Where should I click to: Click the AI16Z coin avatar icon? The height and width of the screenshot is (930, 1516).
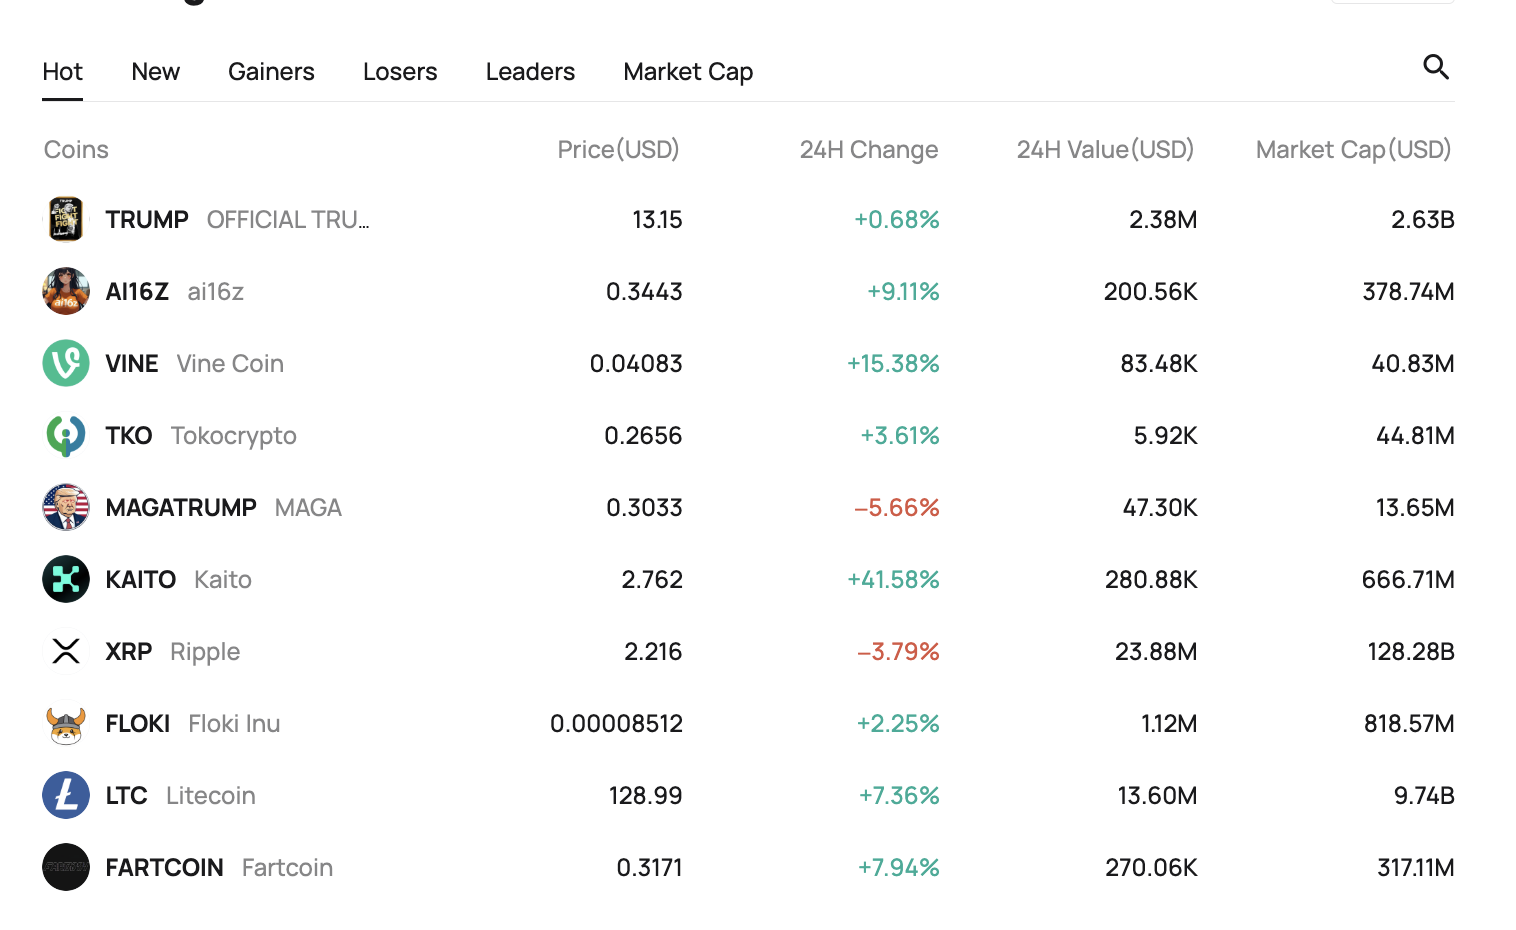(x=66, y=291)
